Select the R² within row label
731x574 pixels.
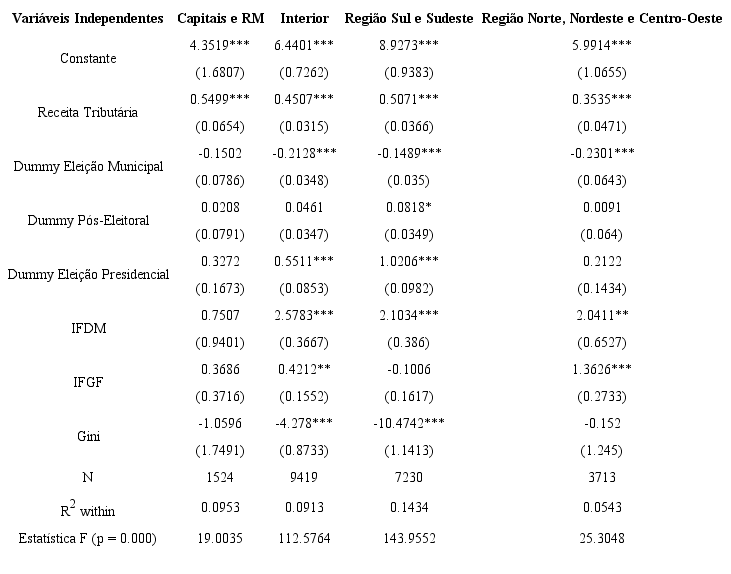(x=88, y=509)
